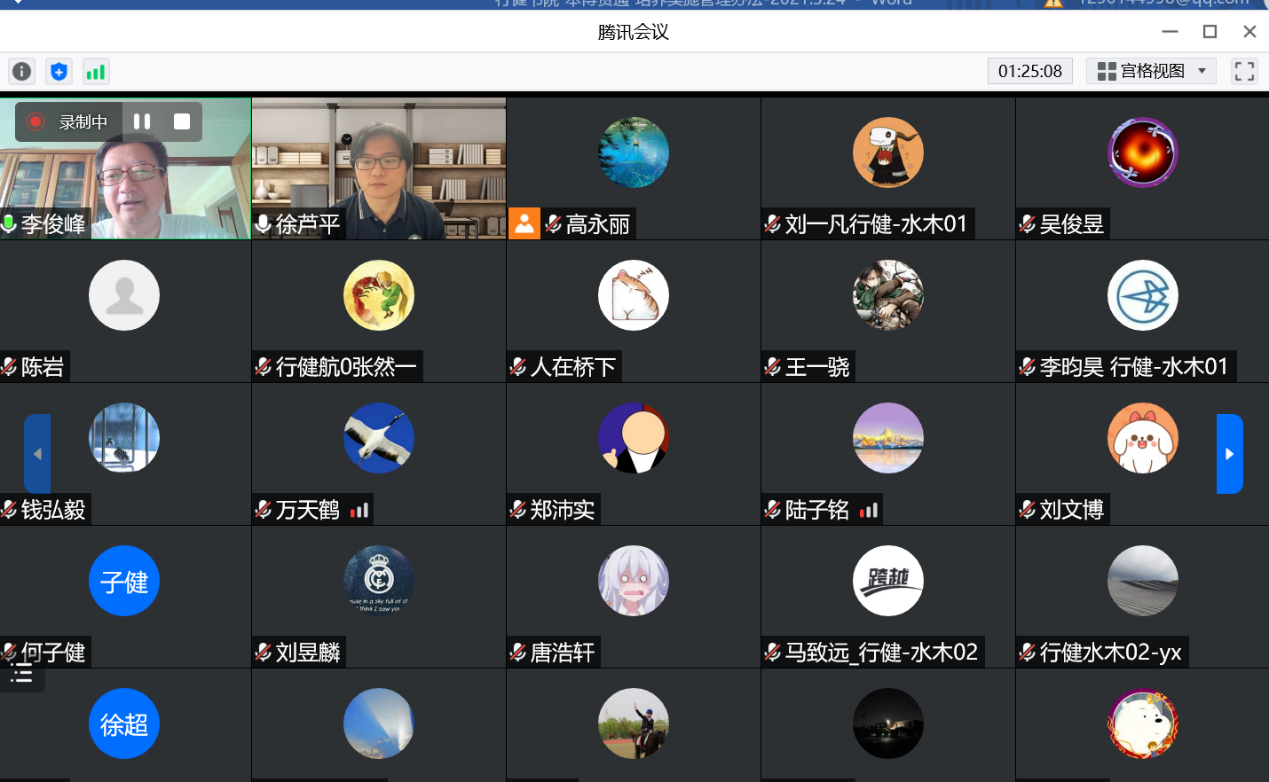Click the security shield icon
Screen dimensions: 1269x782
[x=58, y=71]
